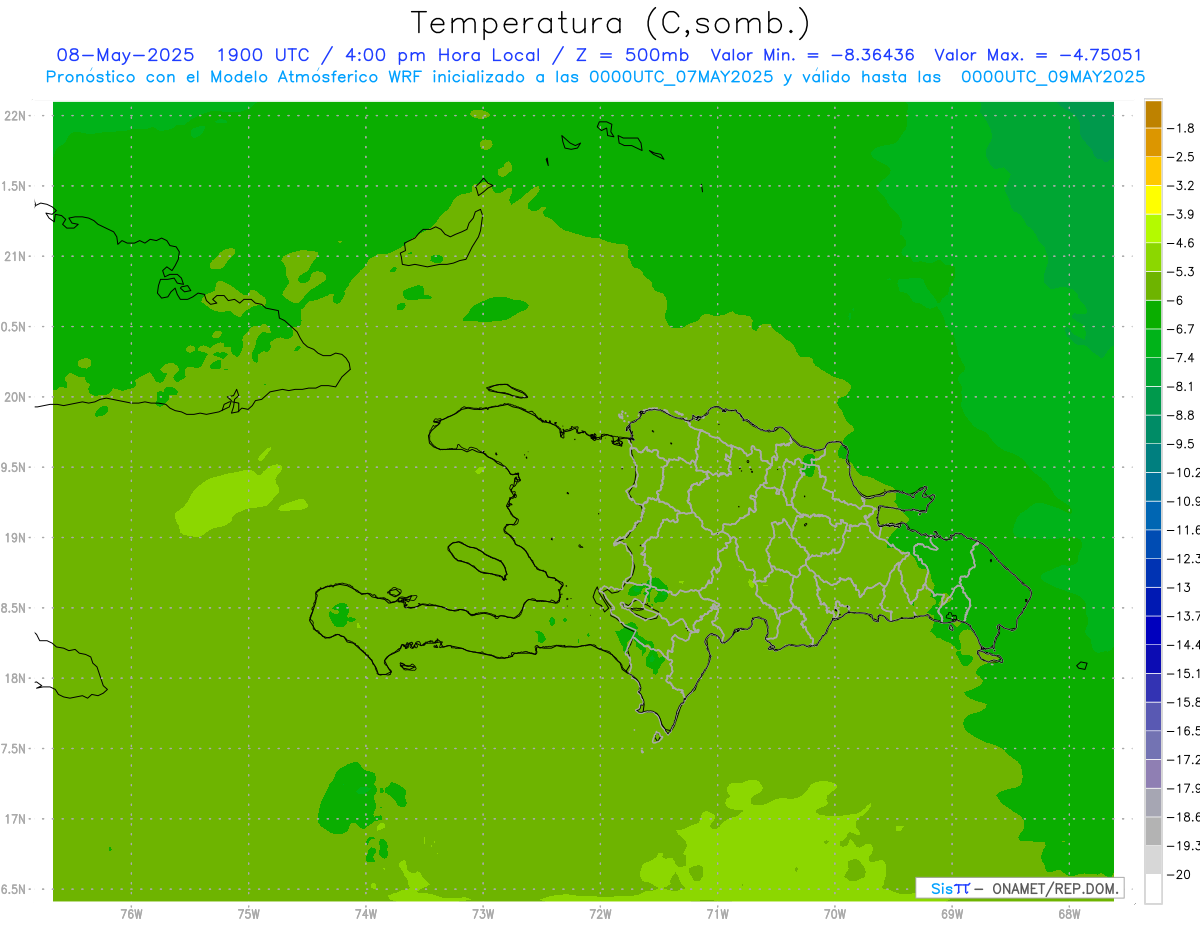This screenshot has width=1200, height=927.
Task: Click the '71W' longitude label
Action: 717,913
